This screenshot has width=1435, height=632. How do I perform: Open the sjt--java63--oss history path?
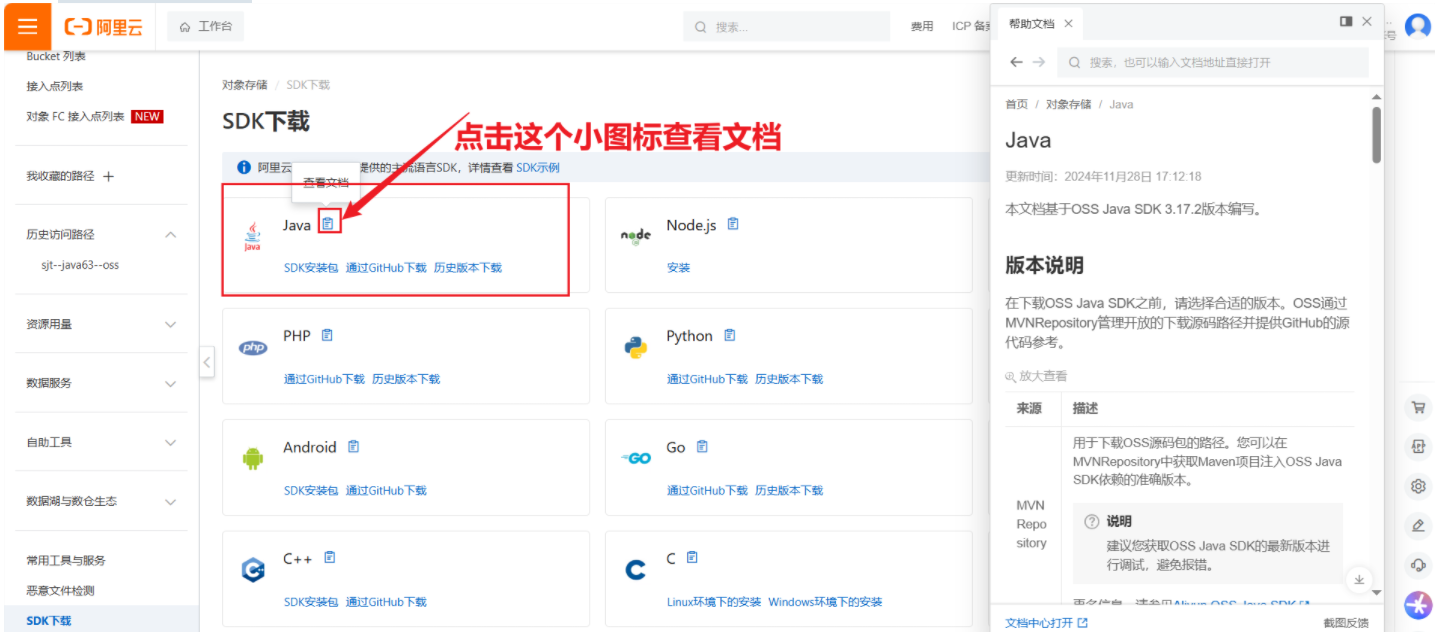point(80,265)
